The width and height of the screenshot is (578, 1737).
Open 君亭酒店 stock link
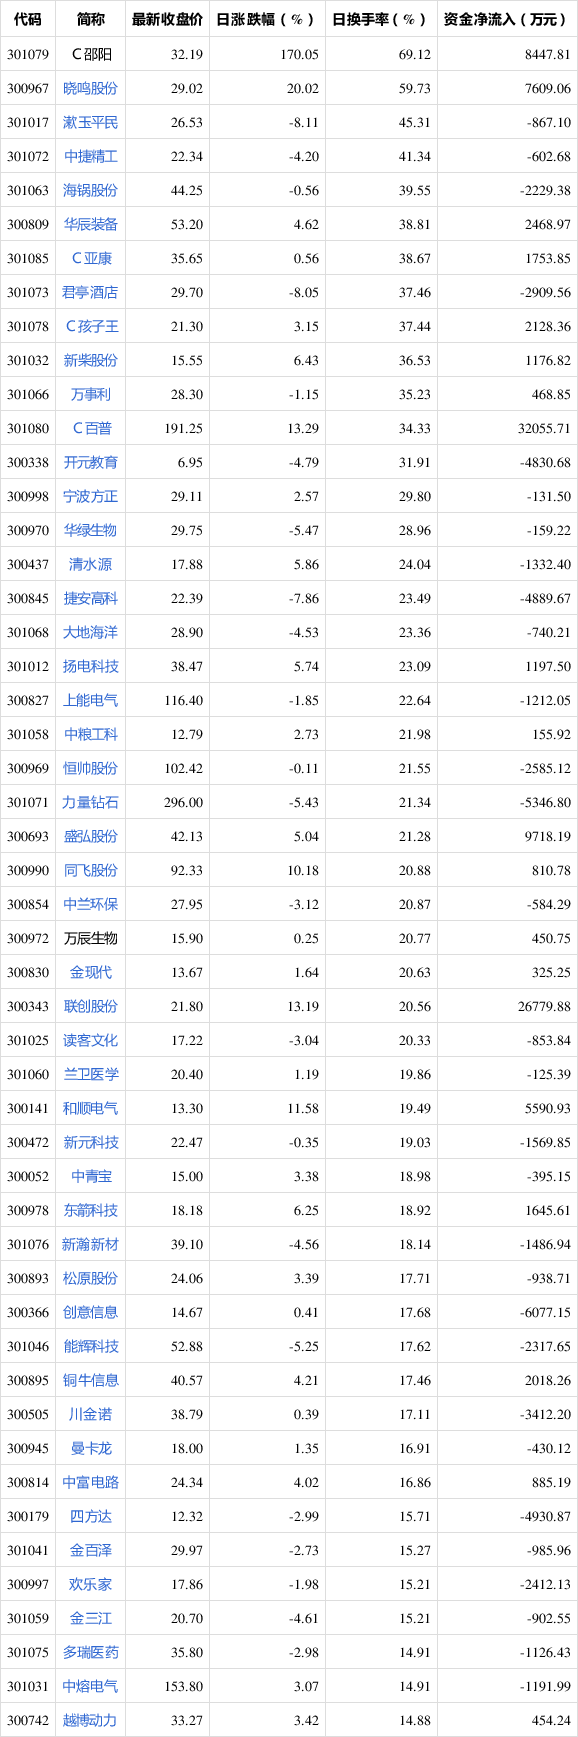click(x=91, y=292)
